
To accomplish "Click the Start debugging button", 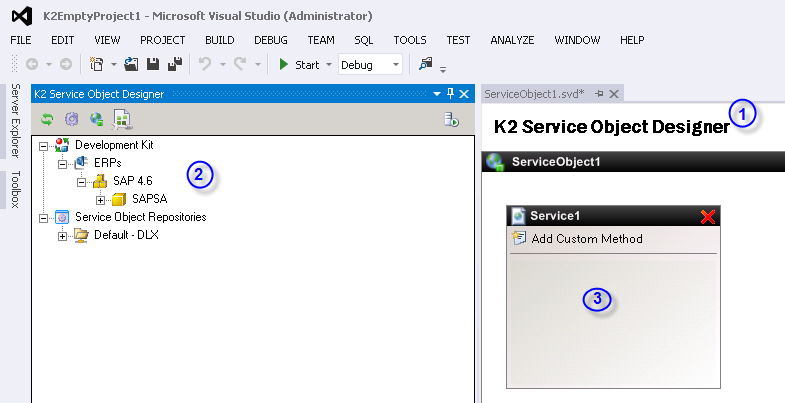I will (x=299, y=65).
